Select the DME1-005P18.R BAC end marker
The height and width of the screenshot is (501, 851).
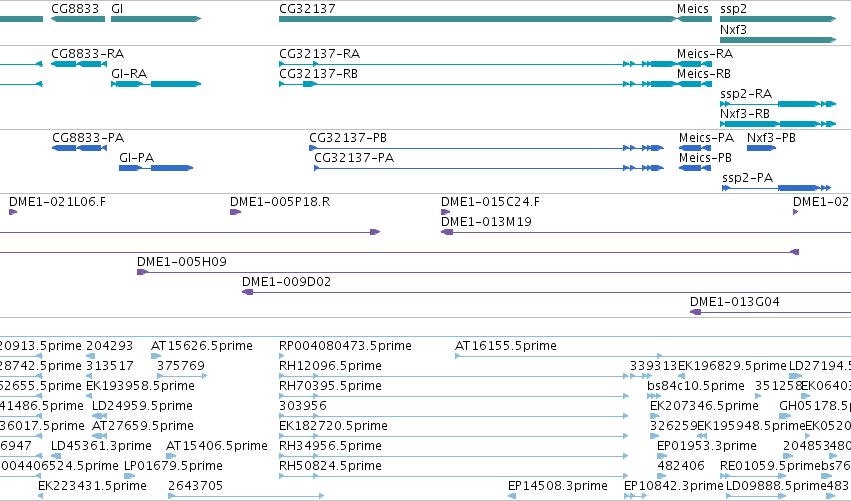pyautogui.click(x=235, y=212)
